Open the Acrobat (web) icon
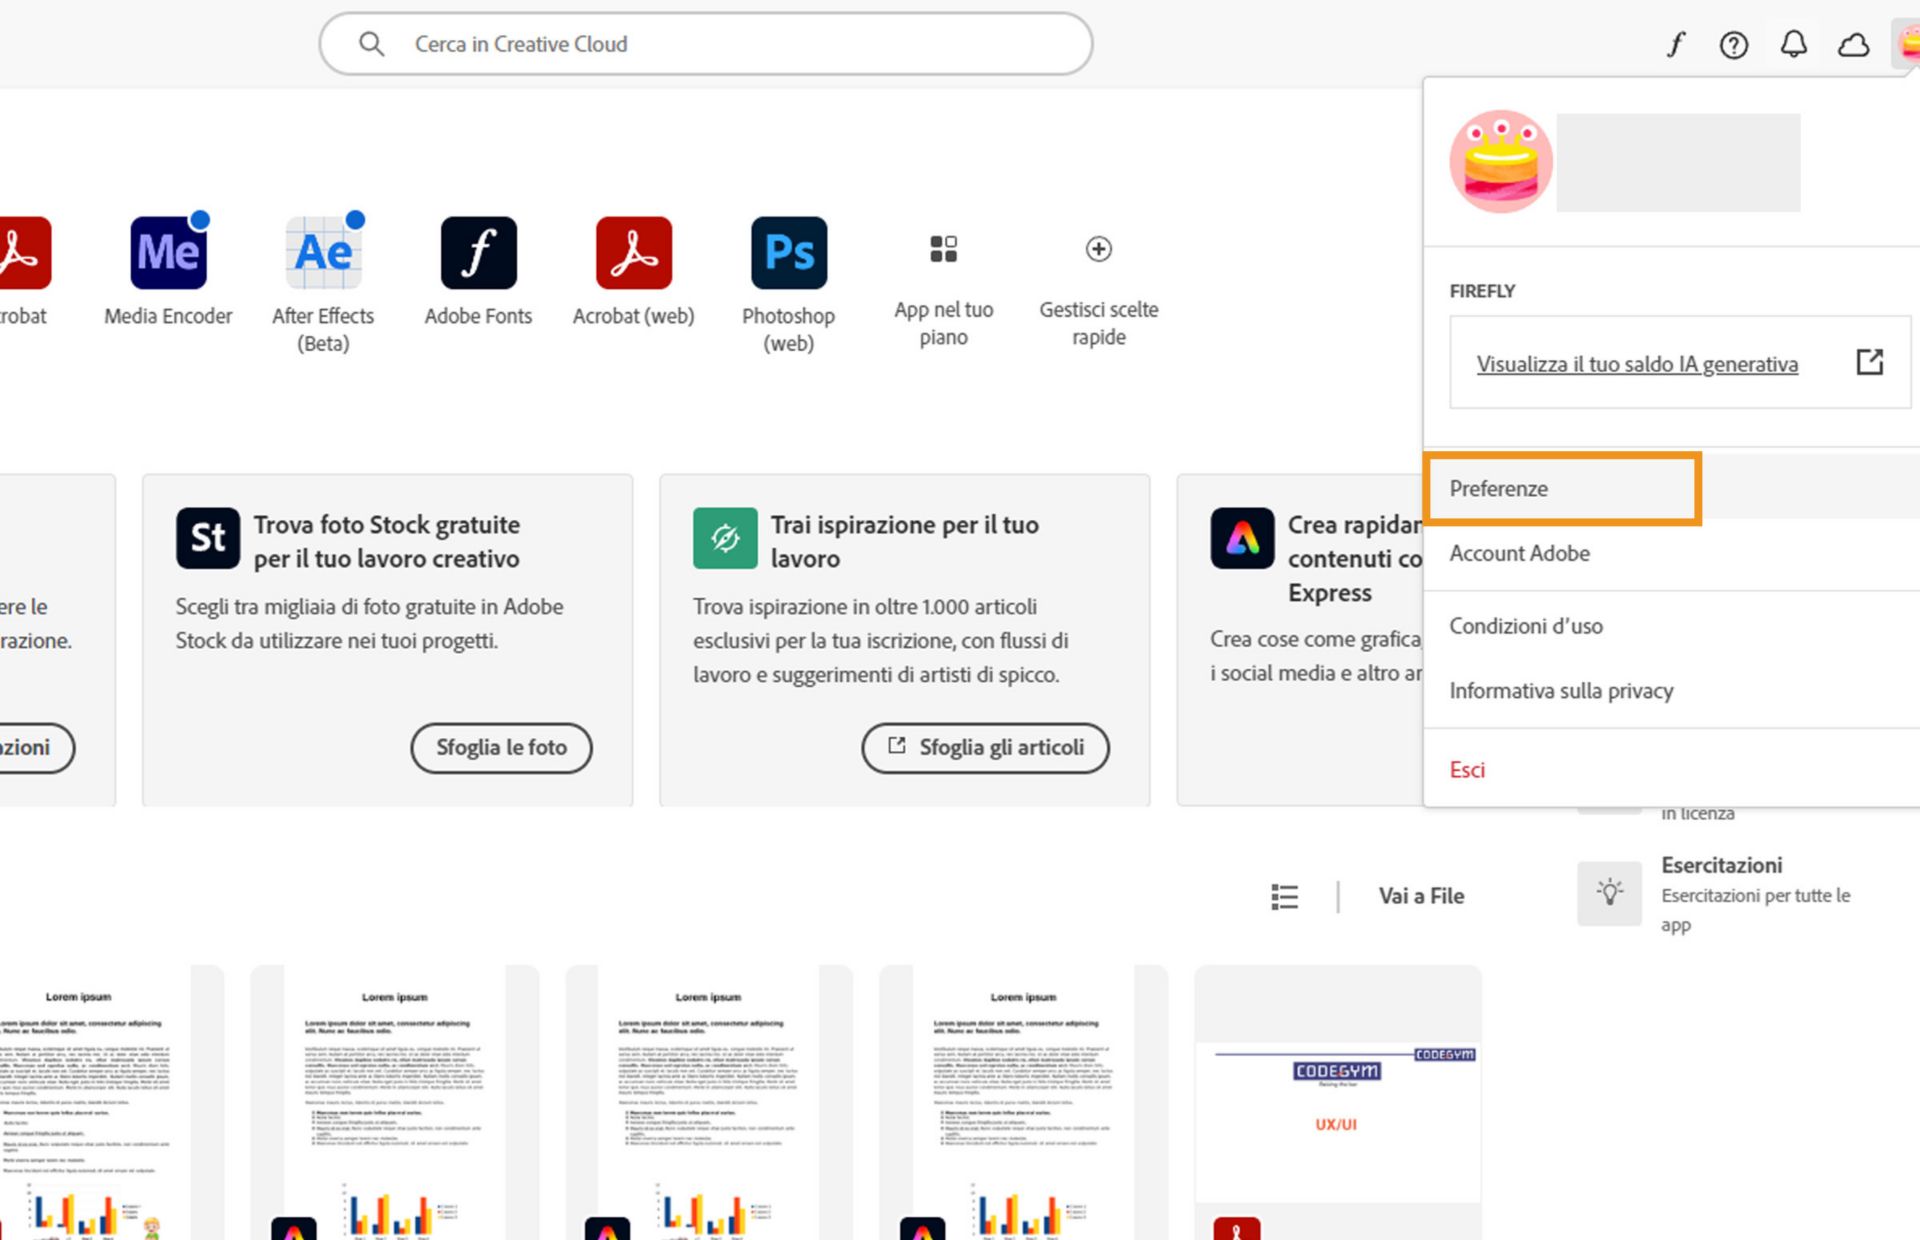 point(633,253)
